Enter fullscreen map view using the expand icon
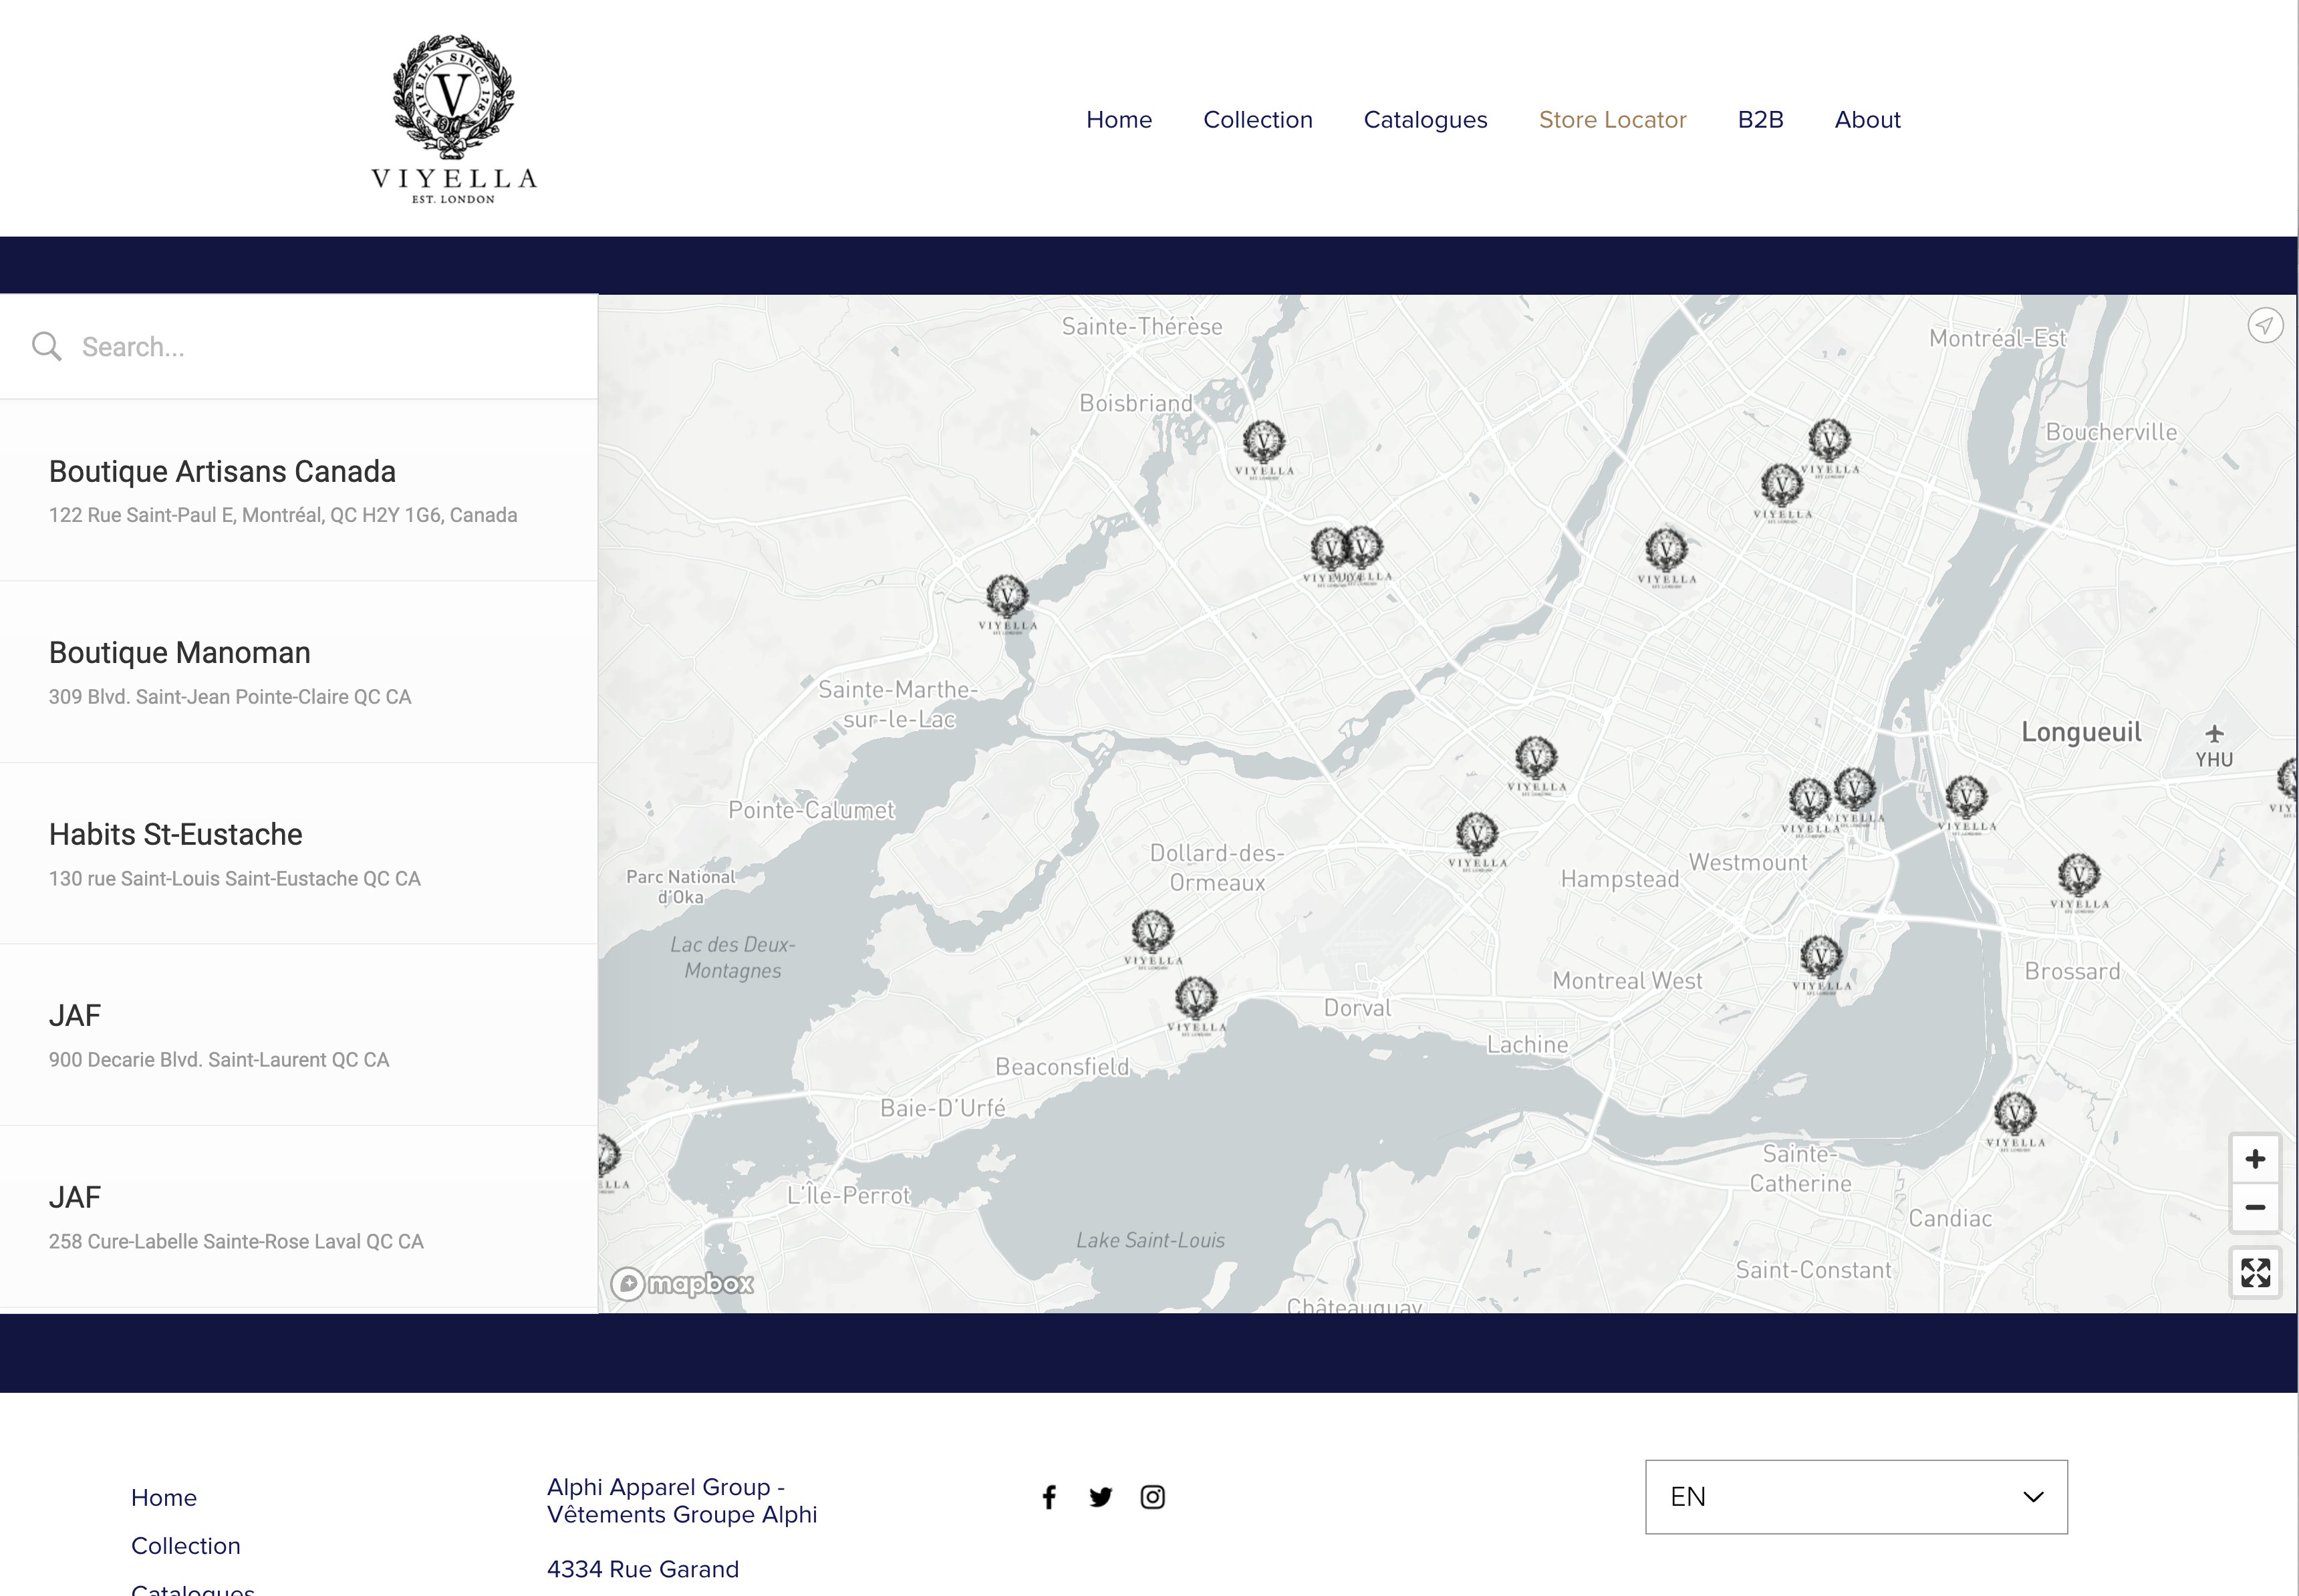Viewport: 2299px width, 1596px height. (x=2256, y=1273)
